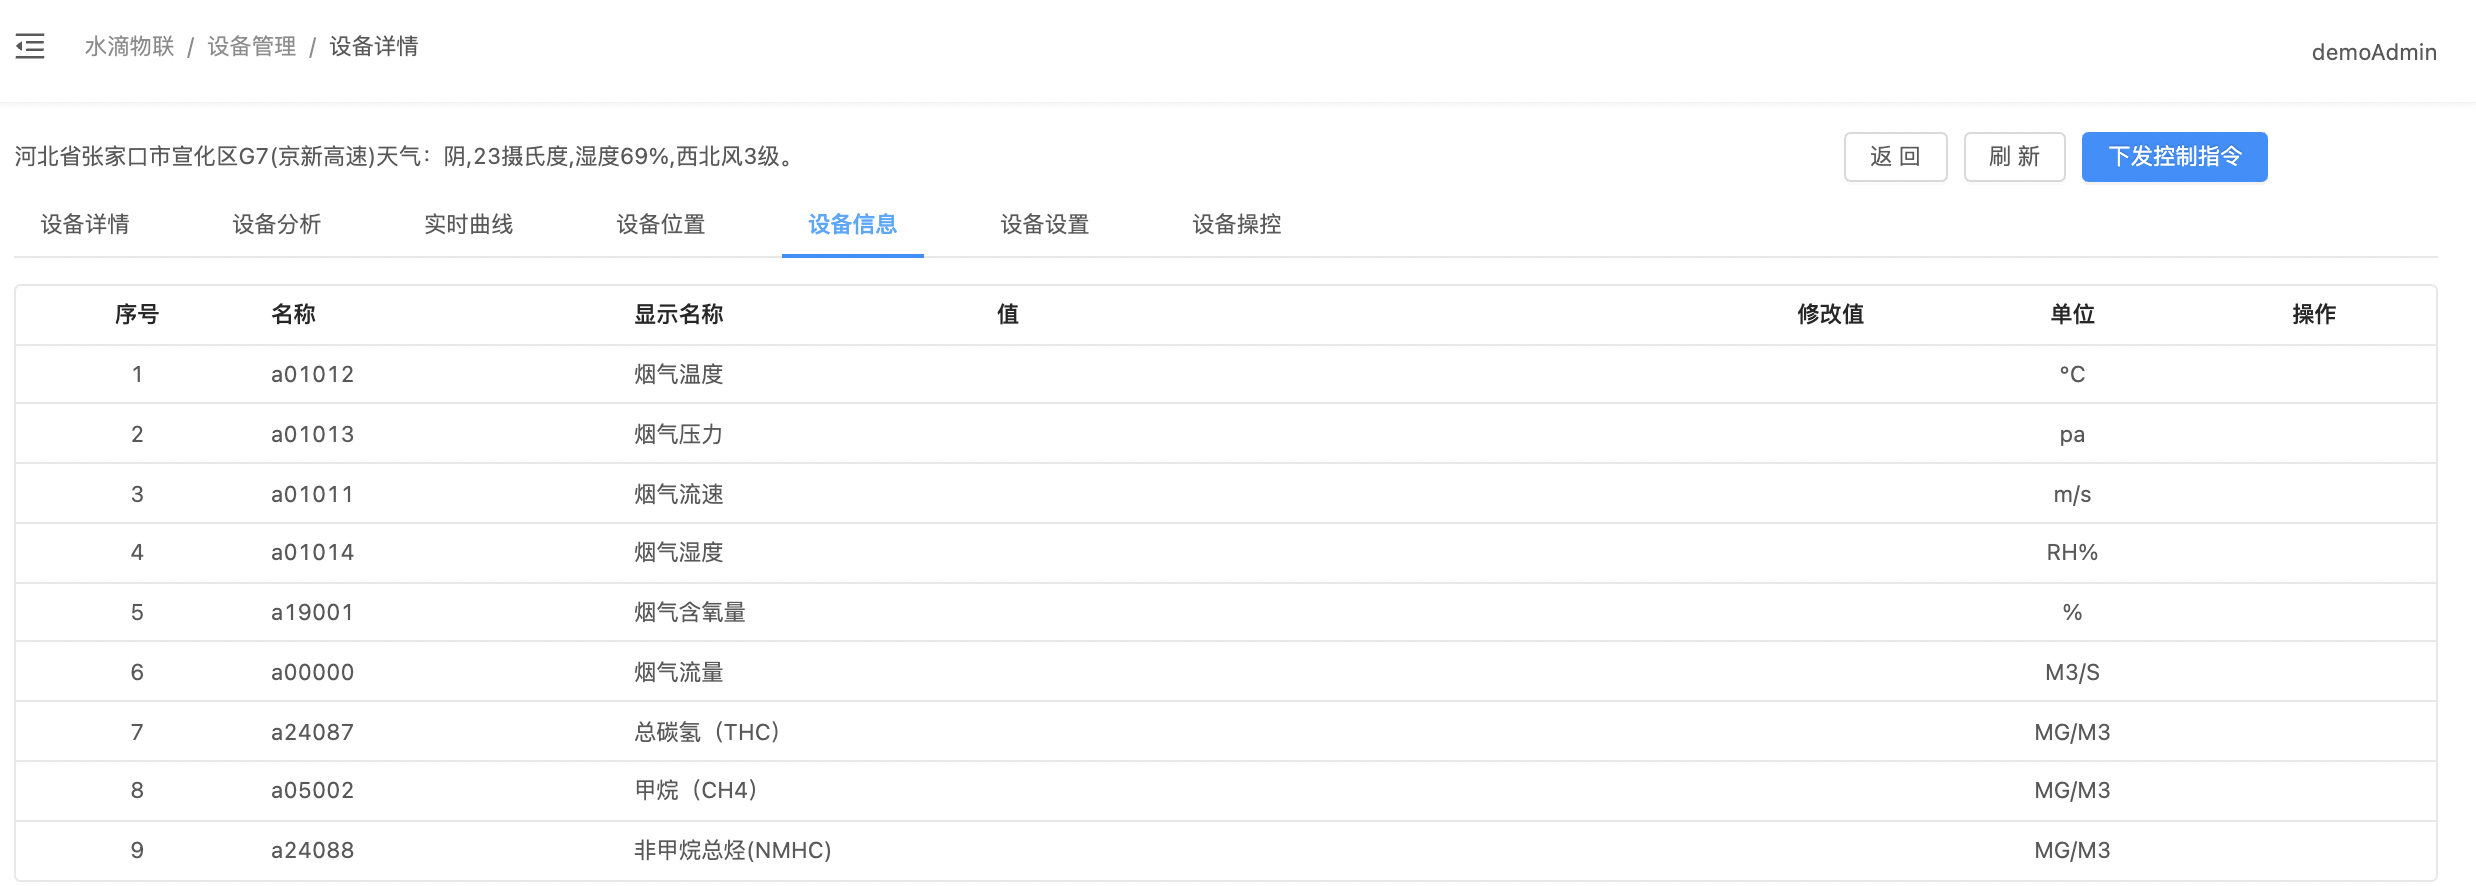The height and width of the screenshot is (886, 2476).
Task: Open the 设备操控 tab
Action: (1237, 224)
